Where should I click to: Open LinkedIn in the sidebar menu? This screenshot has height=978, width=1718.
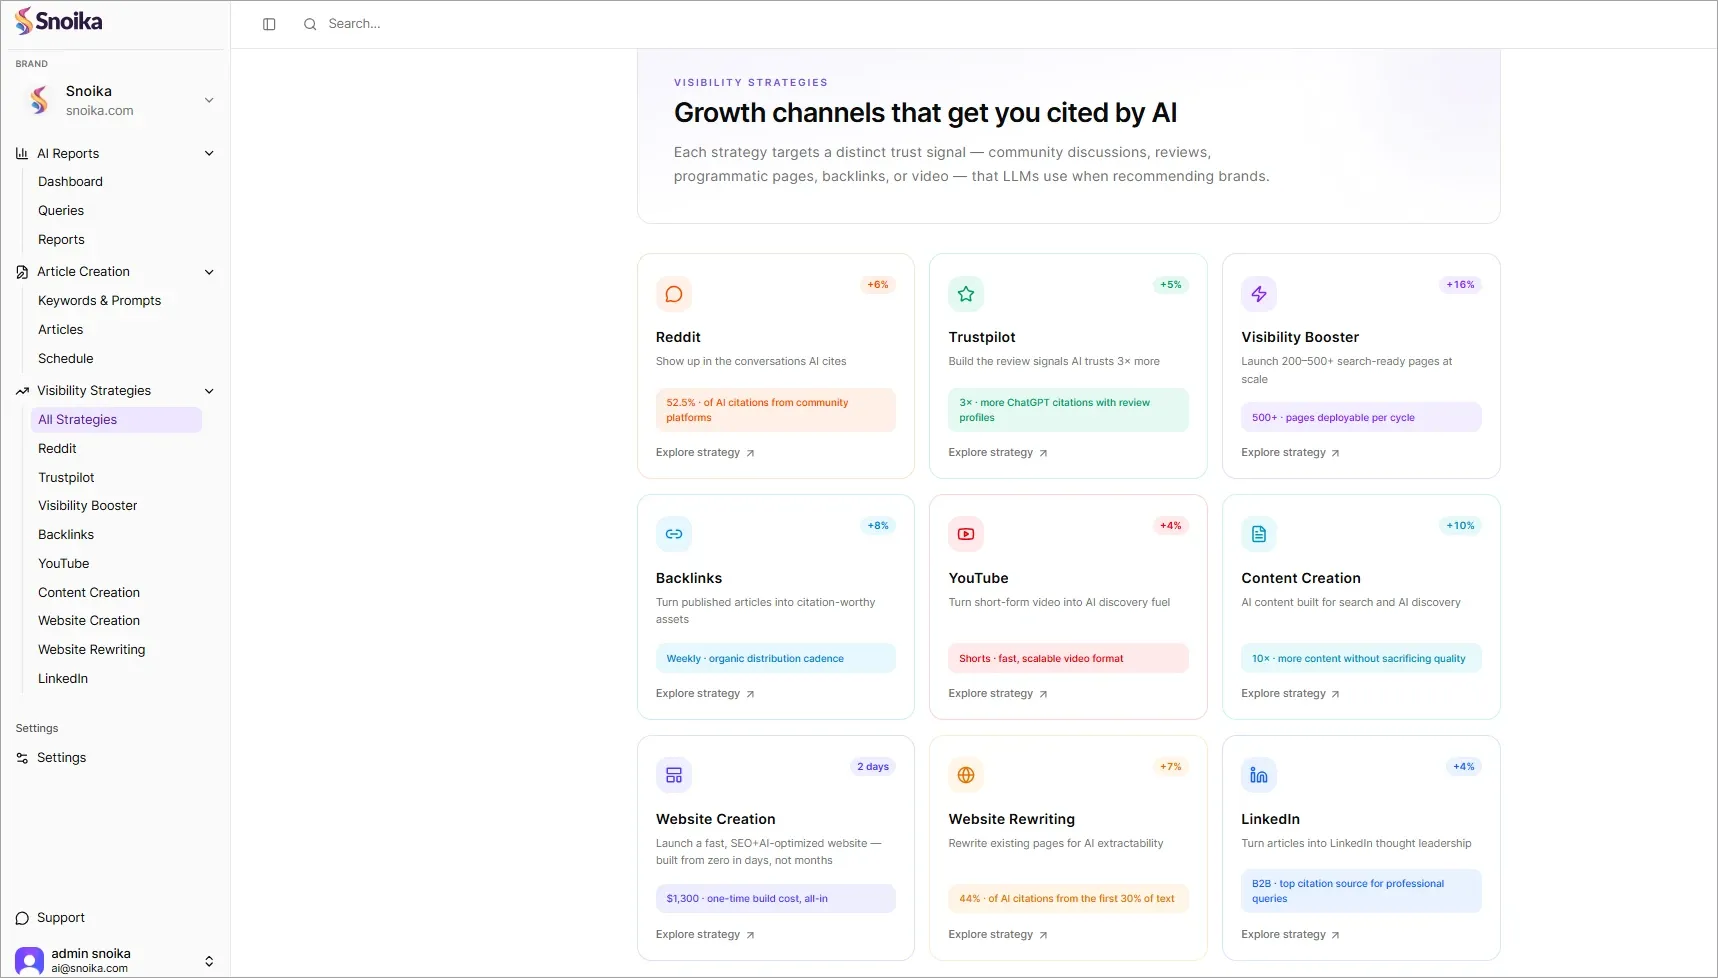click(x=62, y=679)
